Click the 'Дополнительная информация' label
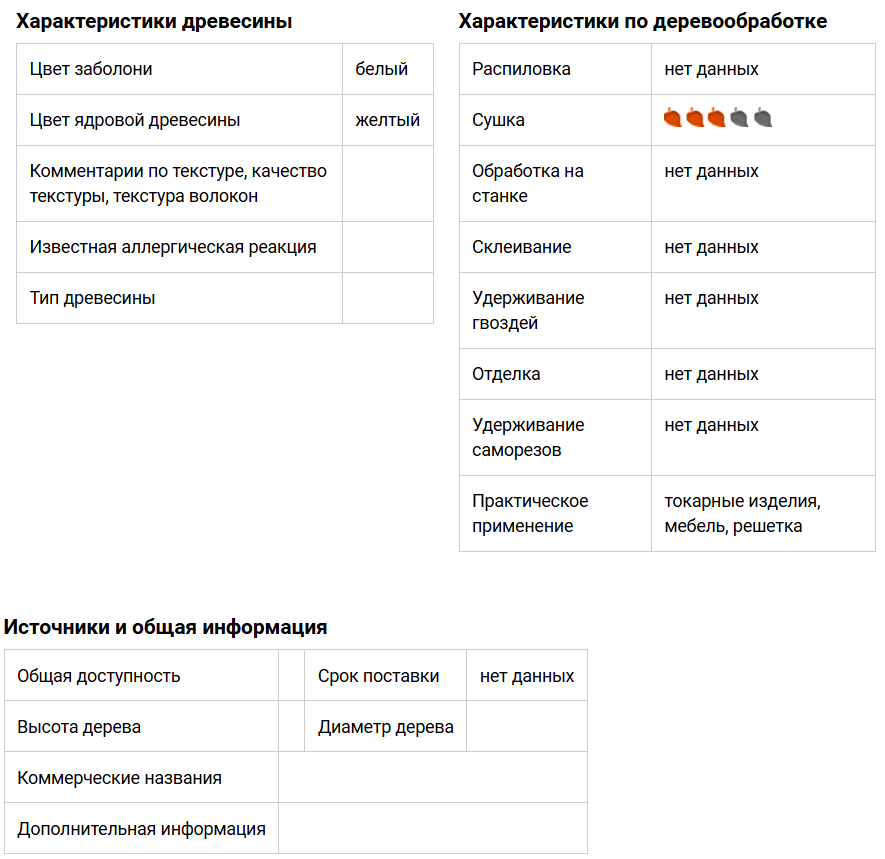The width and height of the screenshot is (885, 859). [141, 829]
